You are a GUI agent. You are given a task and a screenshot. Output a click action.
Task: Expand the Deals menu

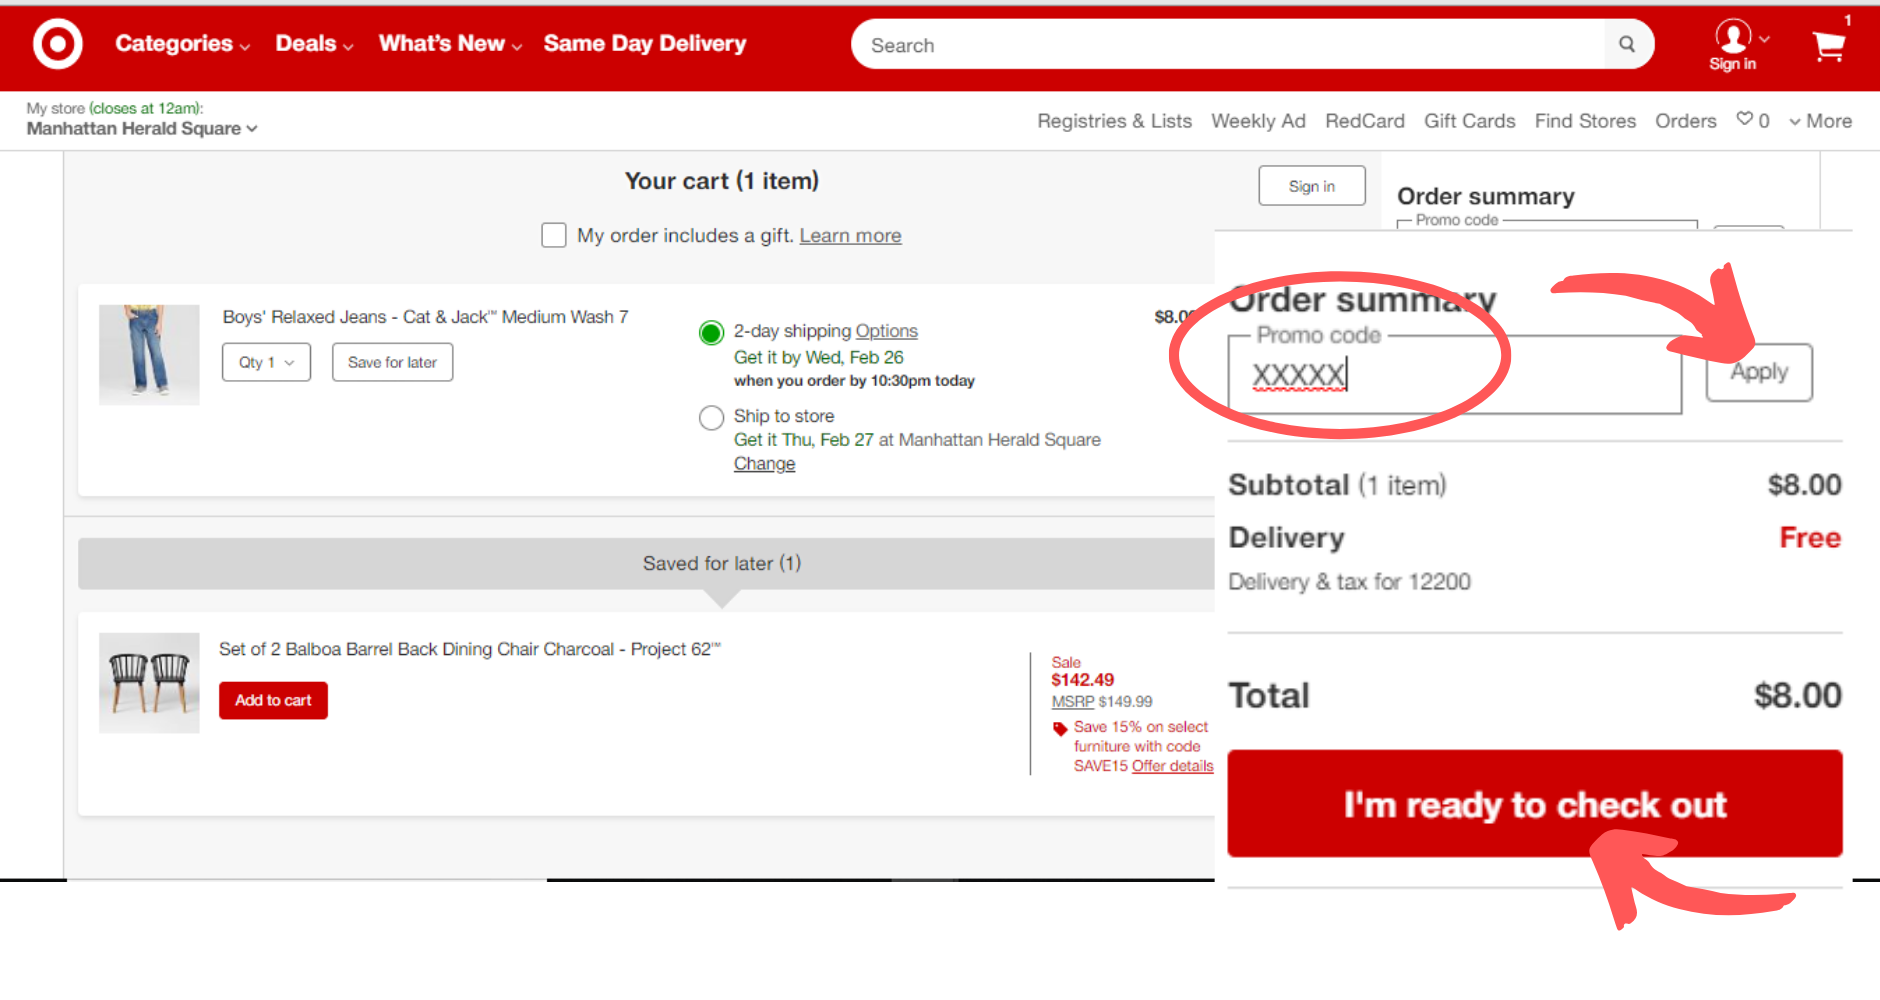click(x=314, y=44)
